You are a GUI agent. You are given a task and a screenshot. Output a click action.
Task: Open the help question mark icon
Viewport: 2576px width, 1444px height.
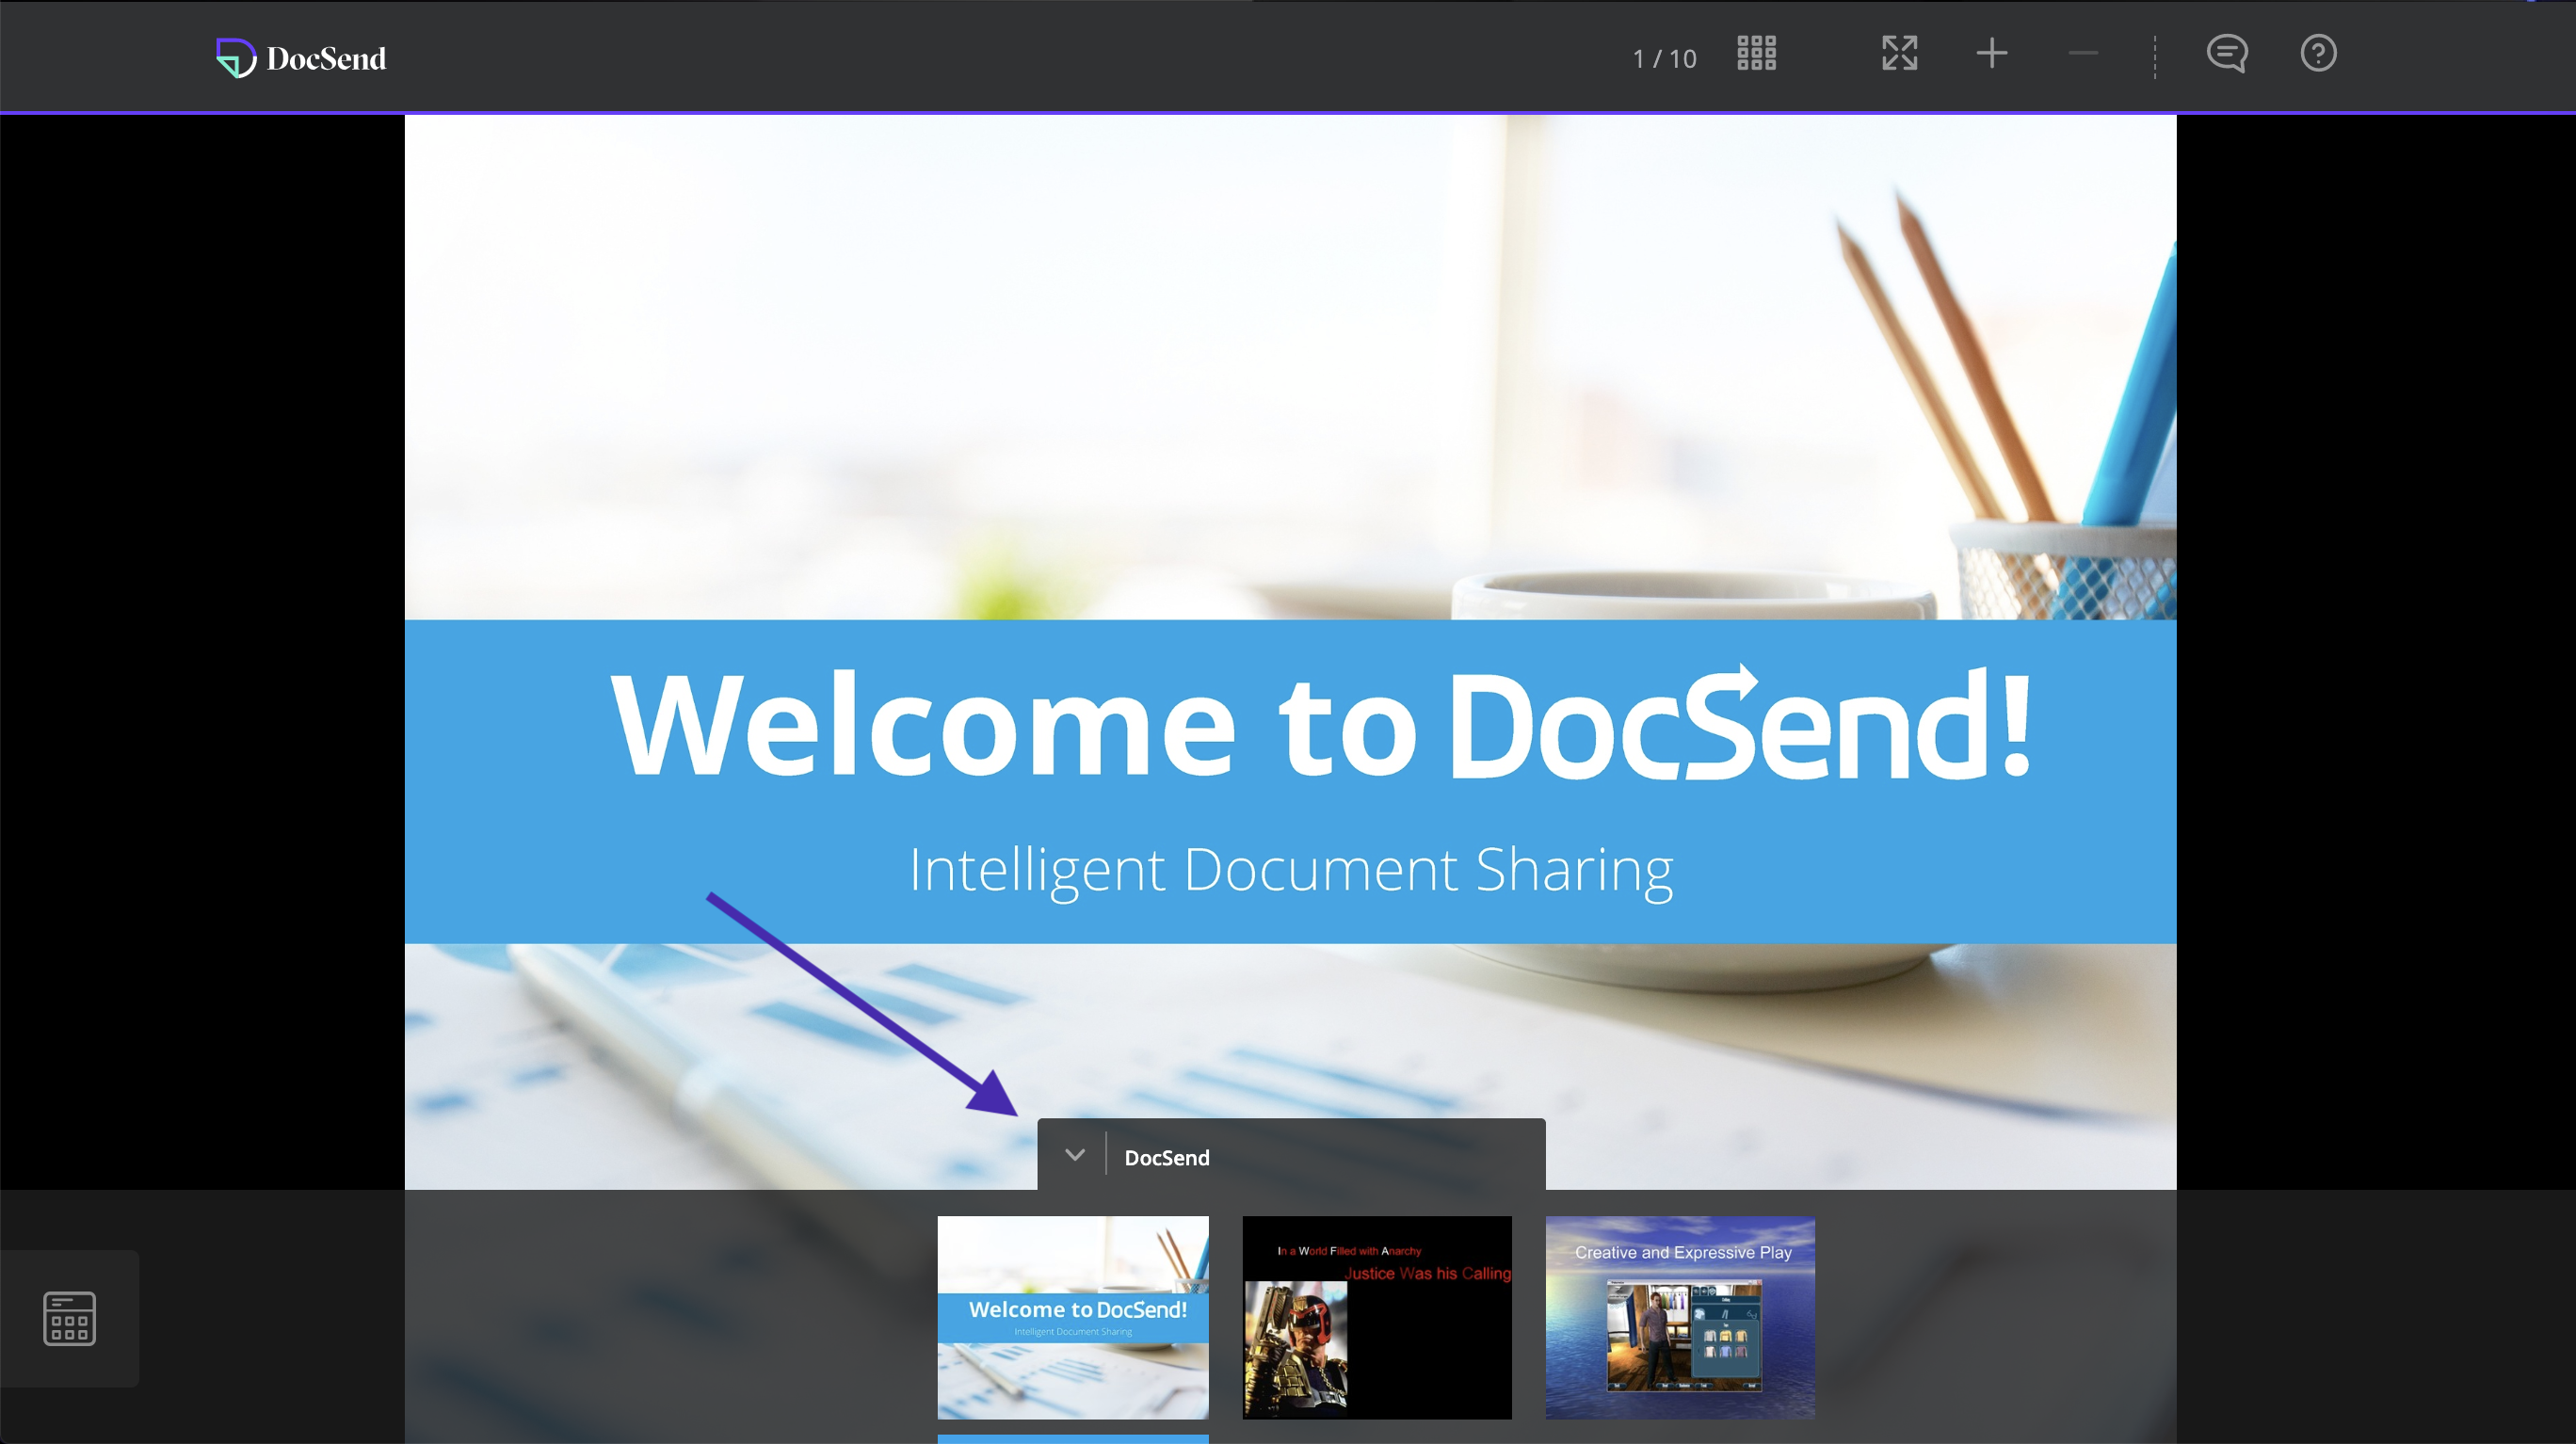coord(2318,53)
